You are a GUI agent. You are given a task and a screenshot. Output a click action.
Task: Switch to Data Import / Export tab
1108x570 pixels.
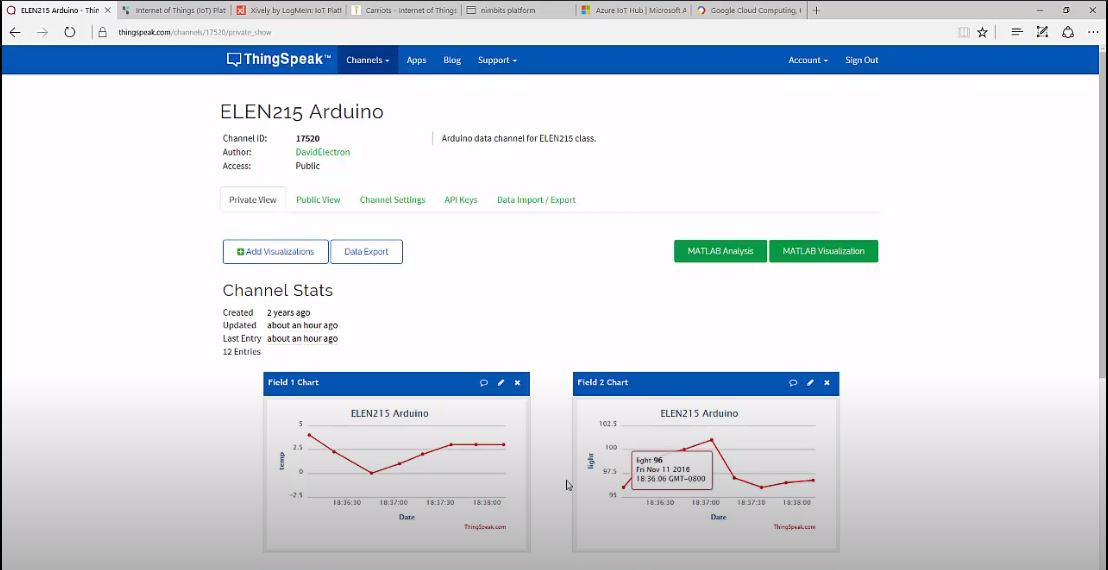[536, 200]
